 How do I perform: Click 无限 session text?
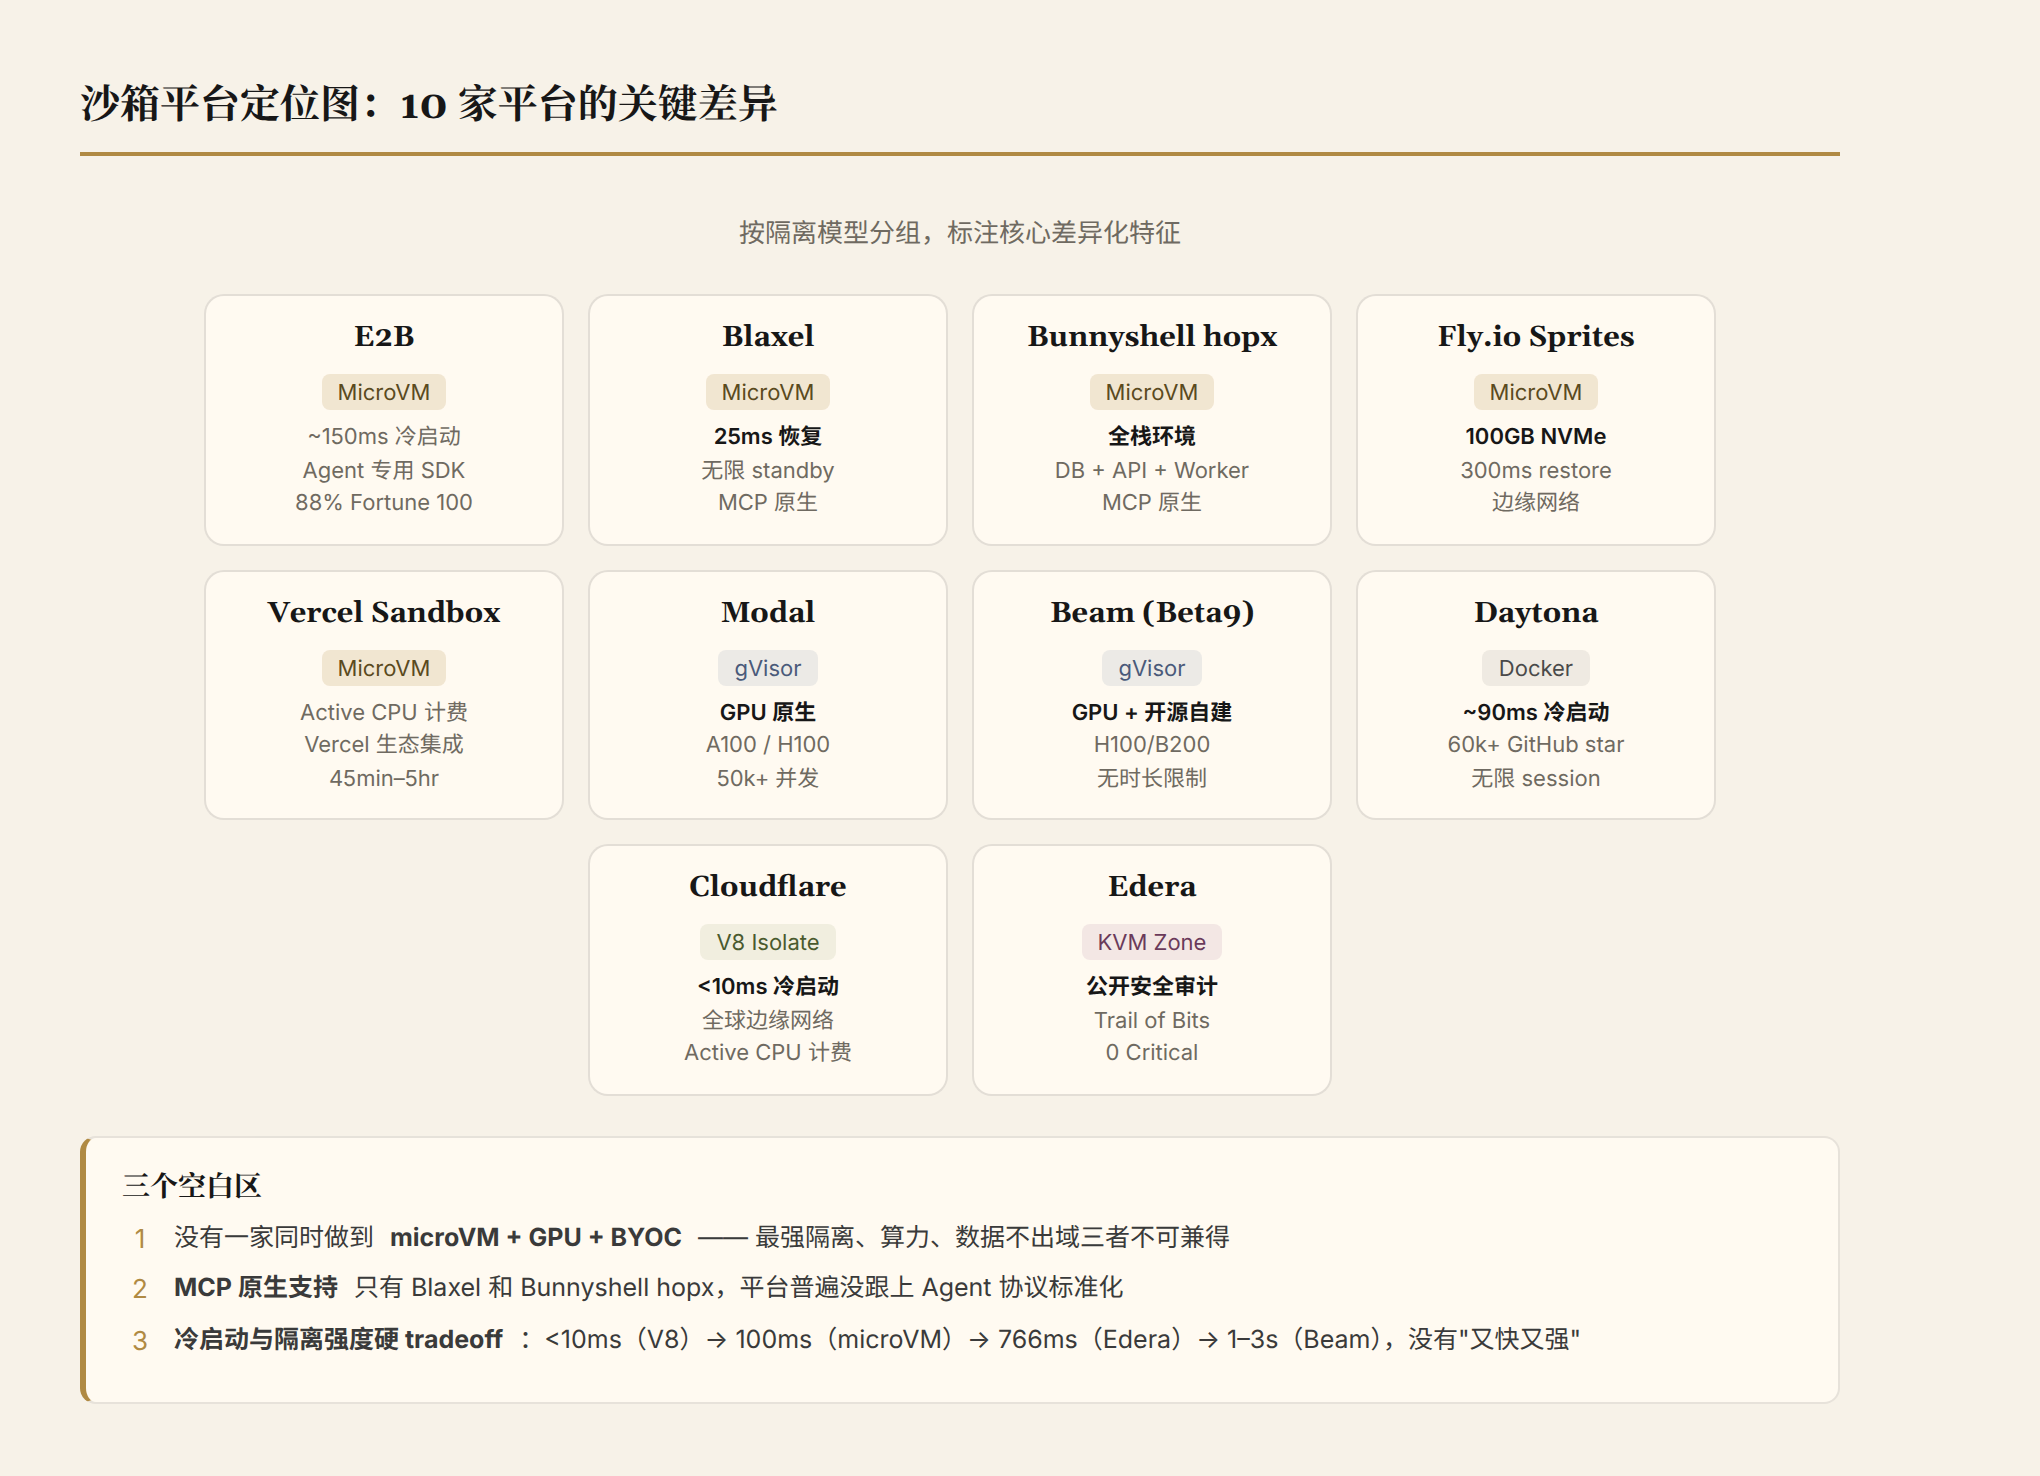1536,778
